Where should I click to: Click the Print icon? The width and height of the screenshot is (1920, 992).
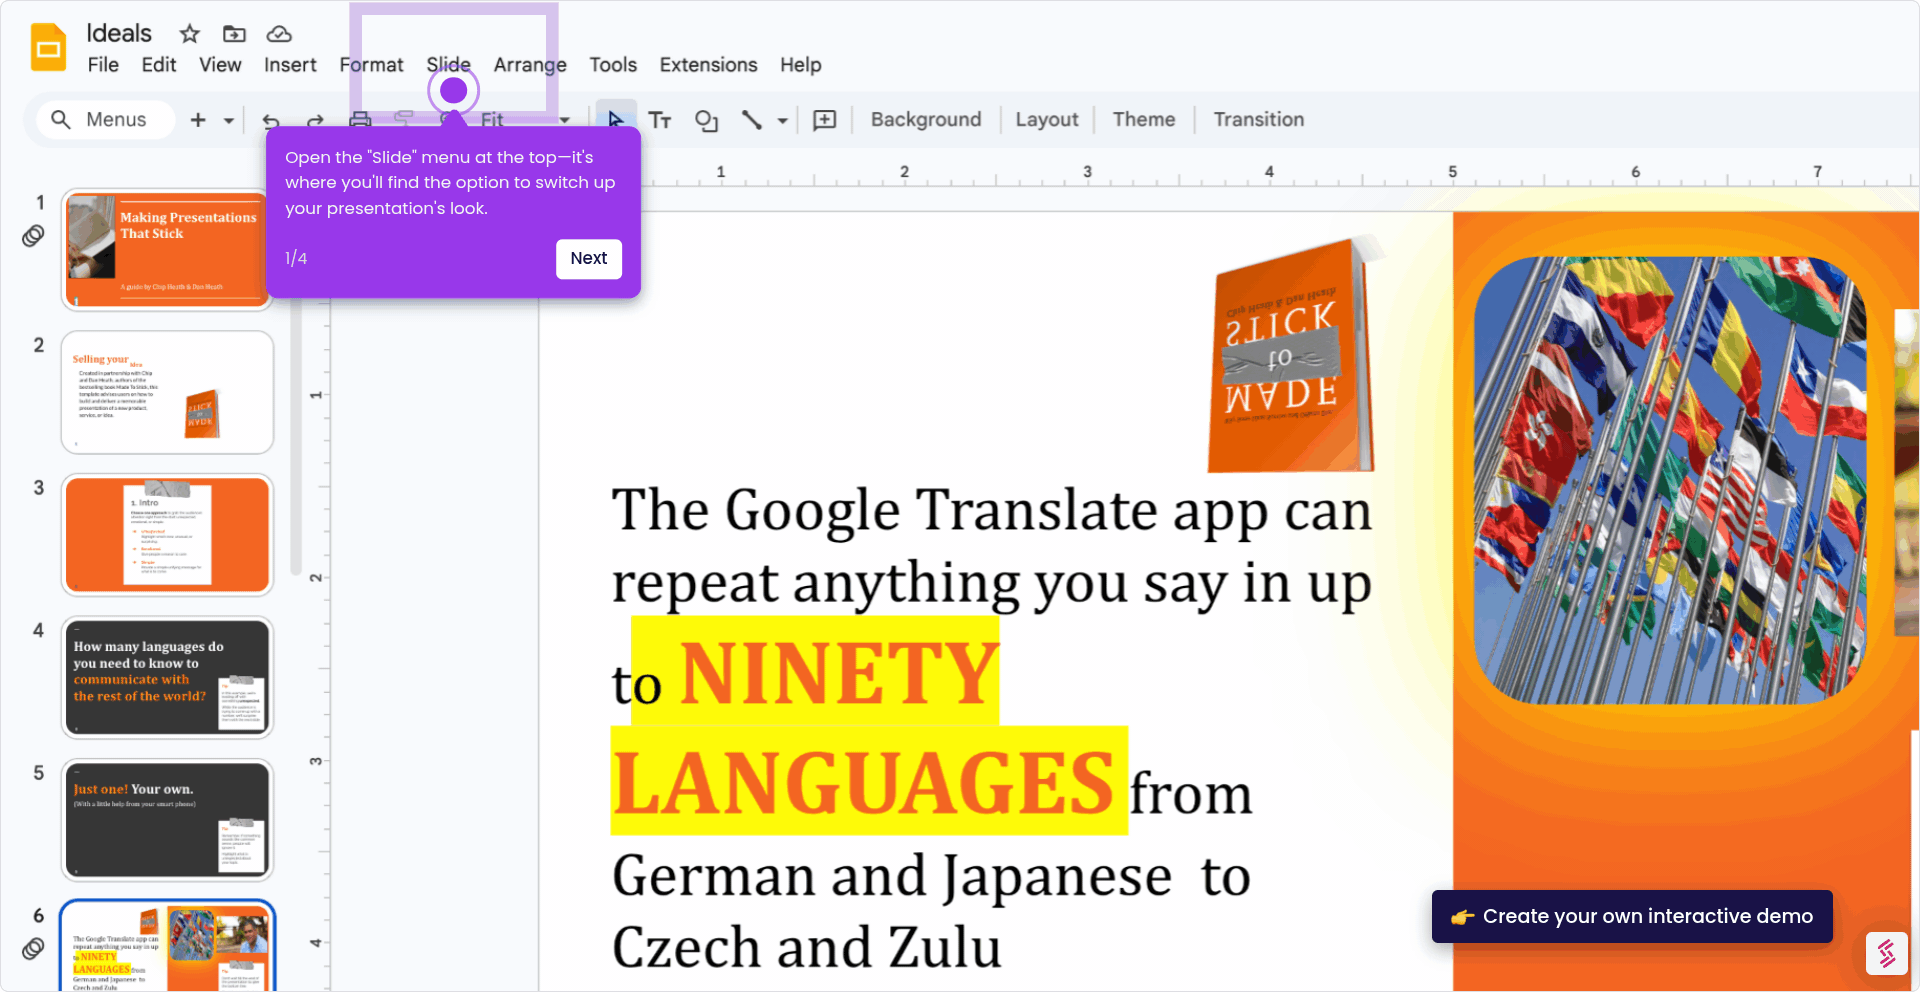(x=360, y=120)
